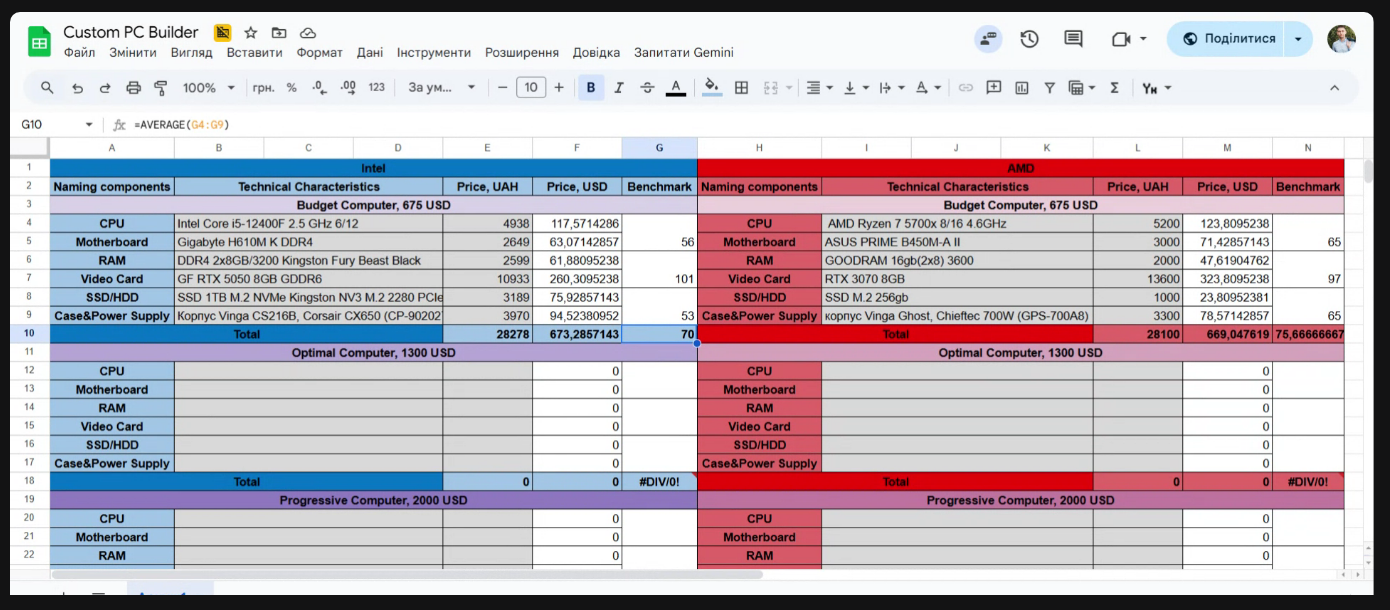Increase decimal places
This screenshot has width=1390, height=610.
coord(348,88)
